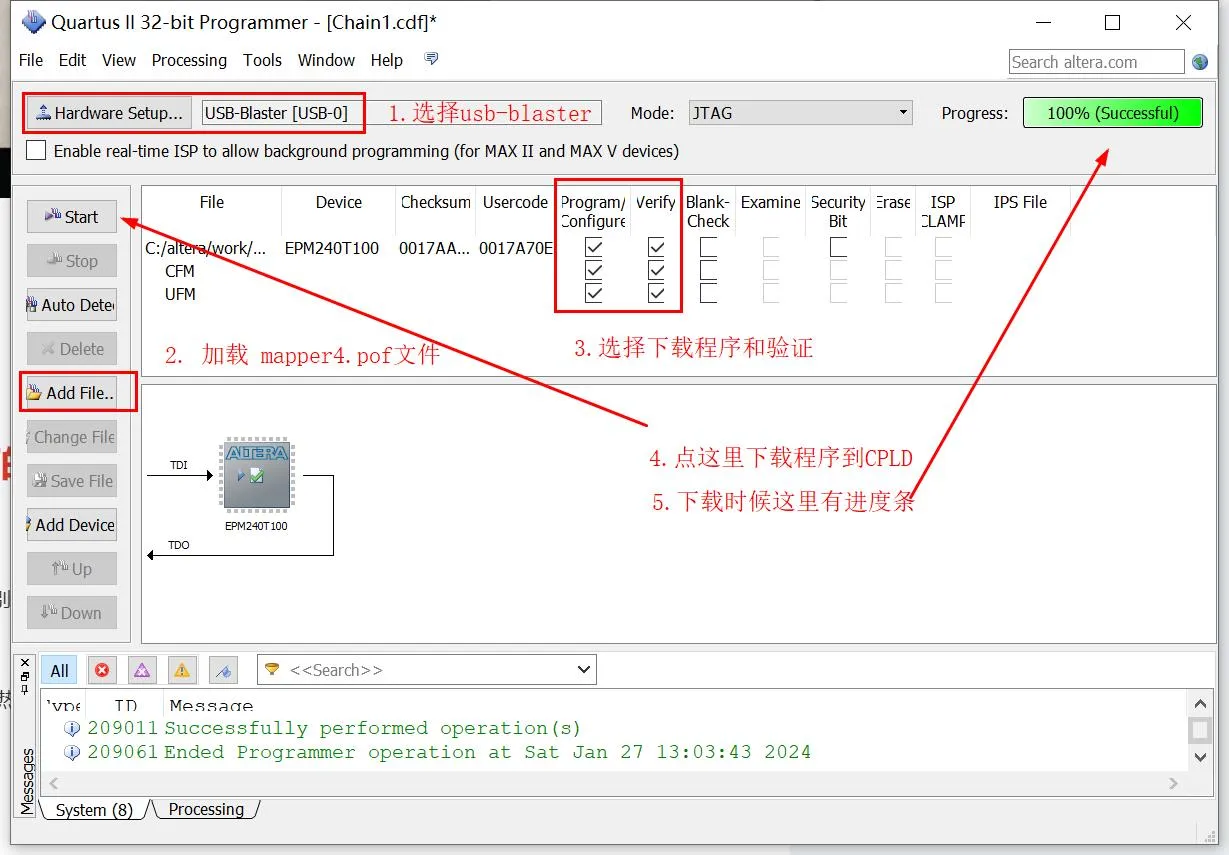The image size is (1229, 855).
Task: Move device Up in chain
Action: (x=72, y=569)
